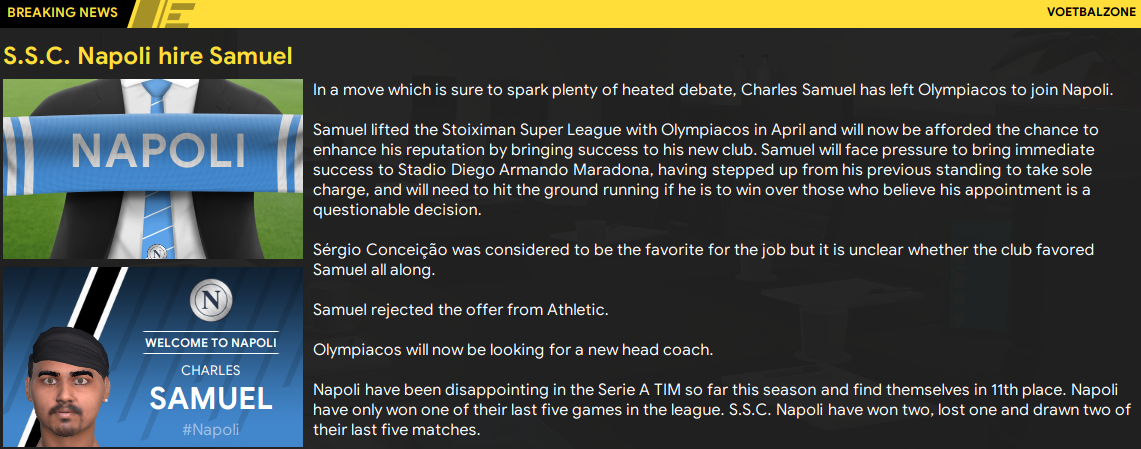Click the #Napoli hashtag
This screenshot has height=449, width=1141.
[210, 430]
